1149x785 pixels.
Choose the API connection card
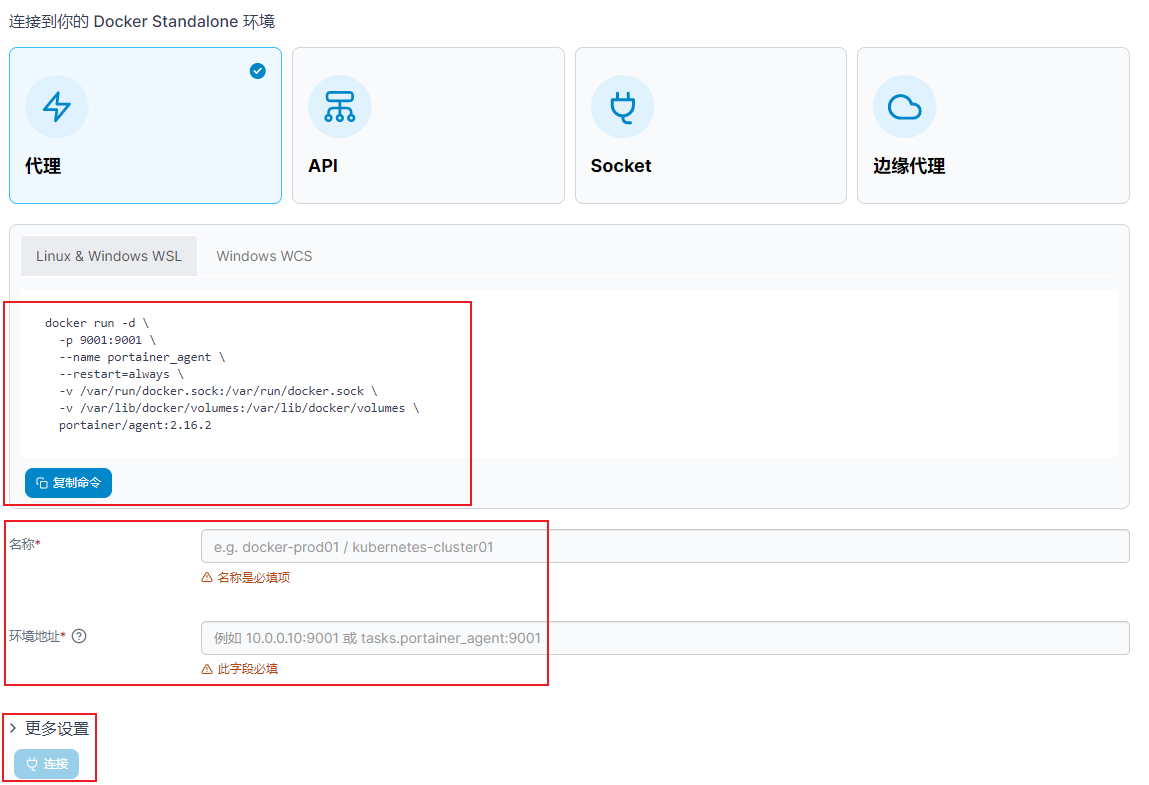click(x=428, y=125)
